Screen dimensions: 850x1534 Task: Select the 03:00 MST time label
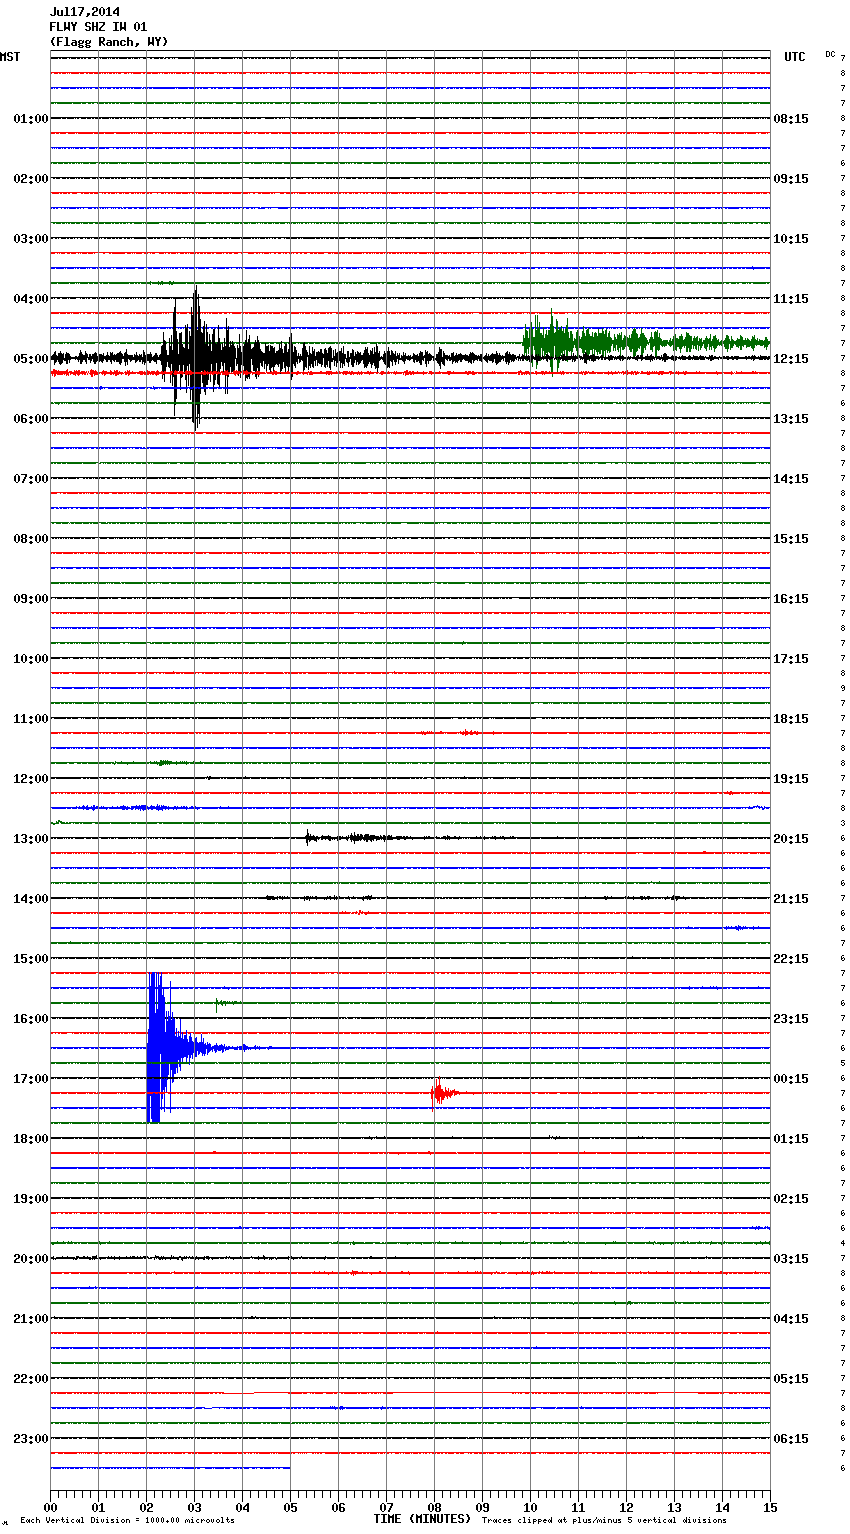coord(31,239)
